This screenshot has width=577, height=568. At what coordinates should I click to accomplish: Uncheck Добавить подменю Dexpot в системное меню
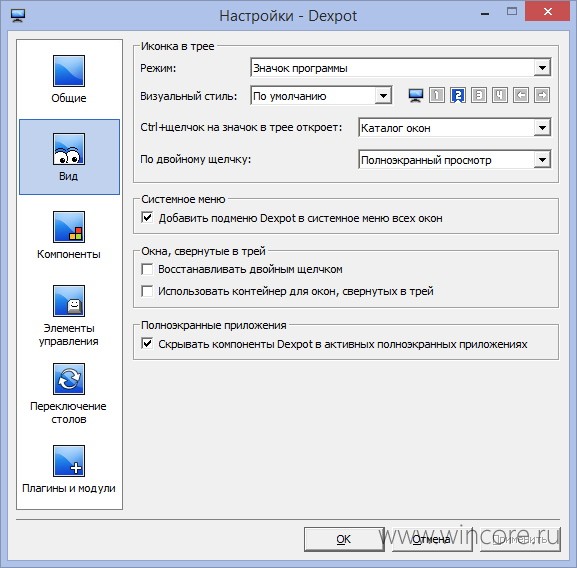[147, 217]
